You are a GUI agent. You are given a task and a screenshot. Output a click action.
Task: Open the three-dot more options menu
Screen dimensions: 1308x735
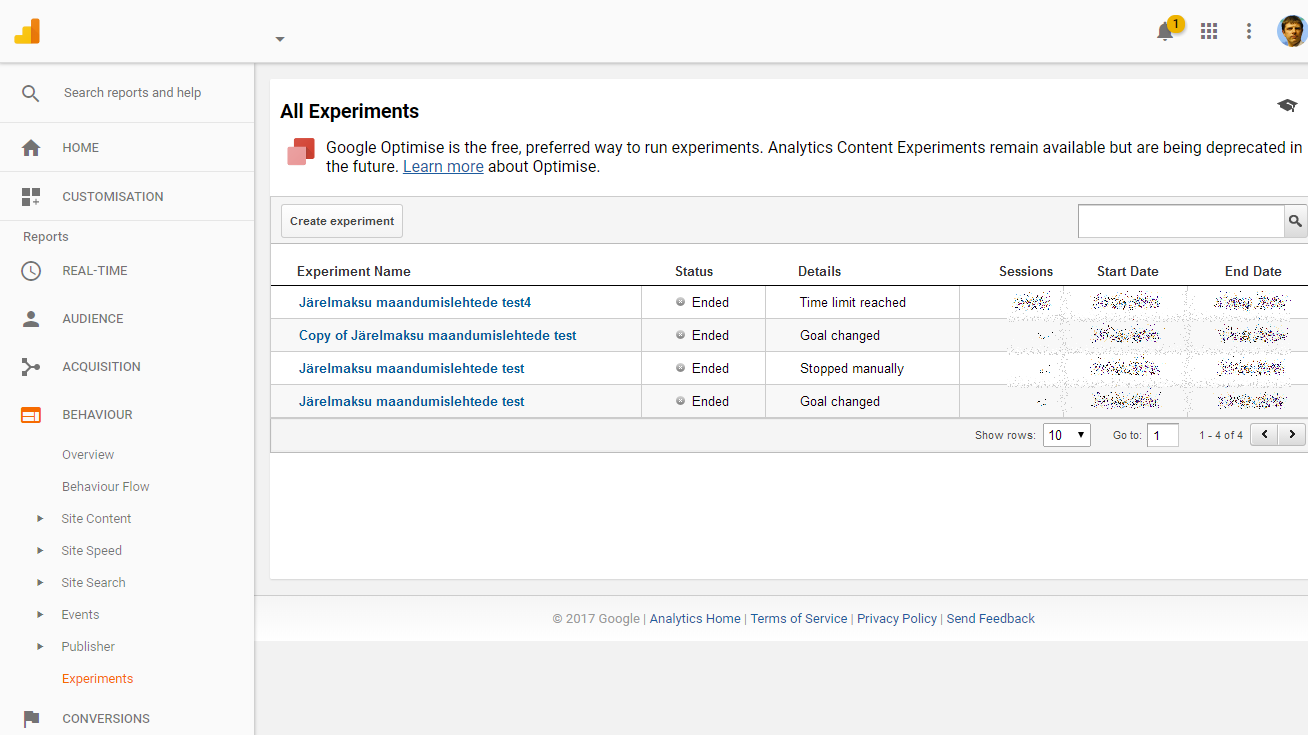(1248, 31)
